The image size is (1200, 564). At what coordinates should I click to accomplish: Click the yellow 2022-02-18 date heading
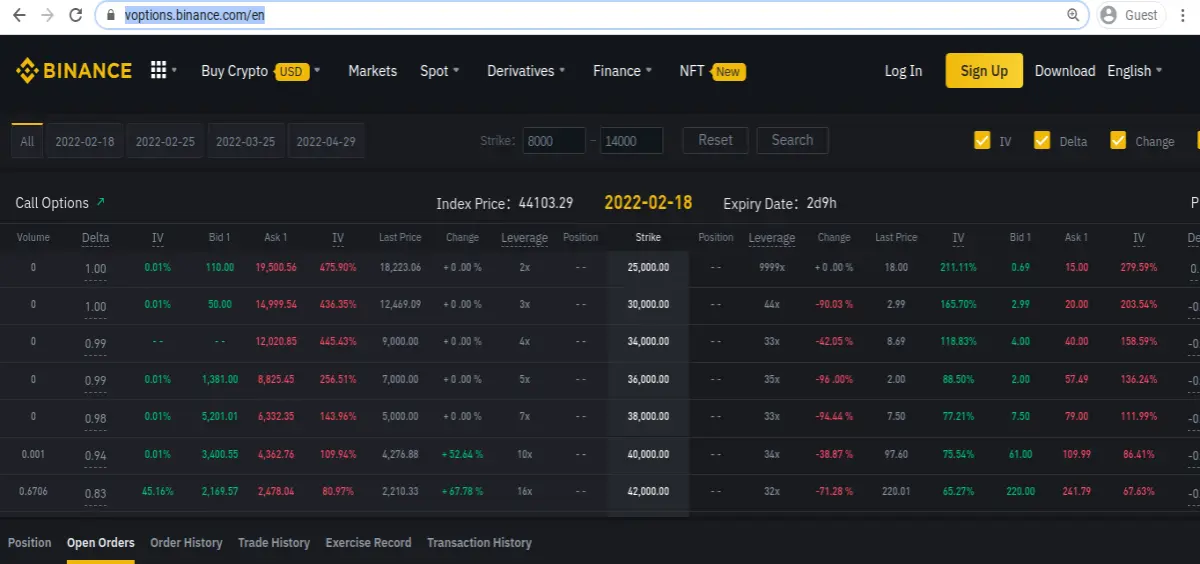(x=648, y=203)
